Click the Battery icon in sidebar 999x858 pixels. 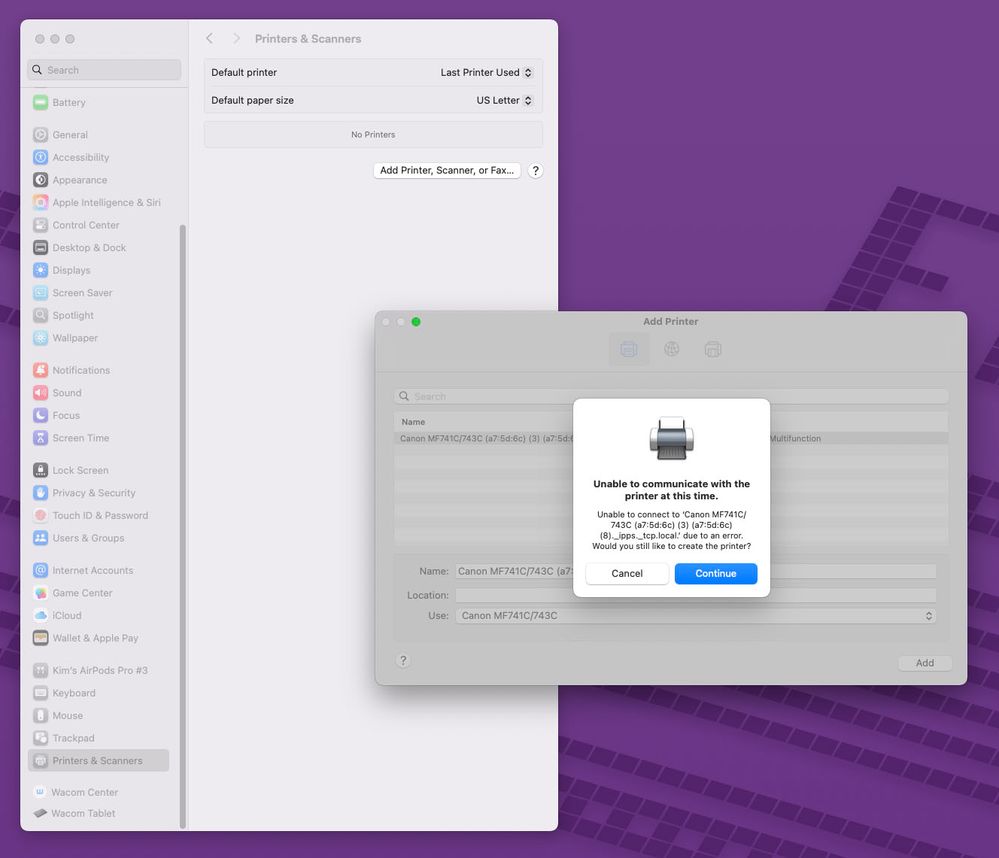click(40, 102)
